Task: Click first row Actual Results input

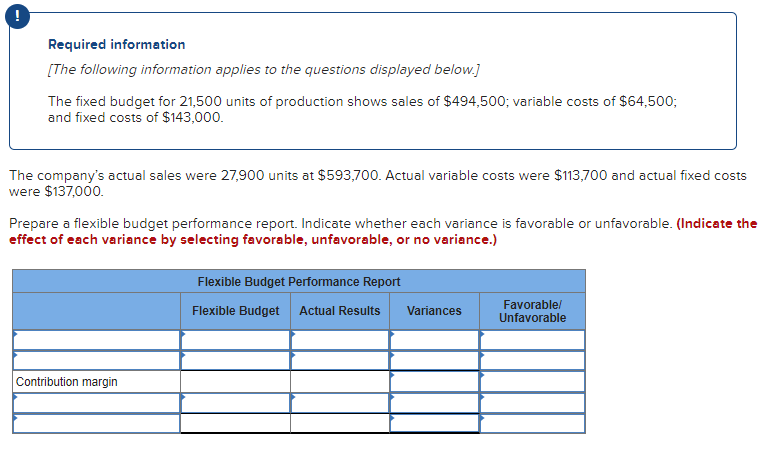Action: click(x=340, y=340)
